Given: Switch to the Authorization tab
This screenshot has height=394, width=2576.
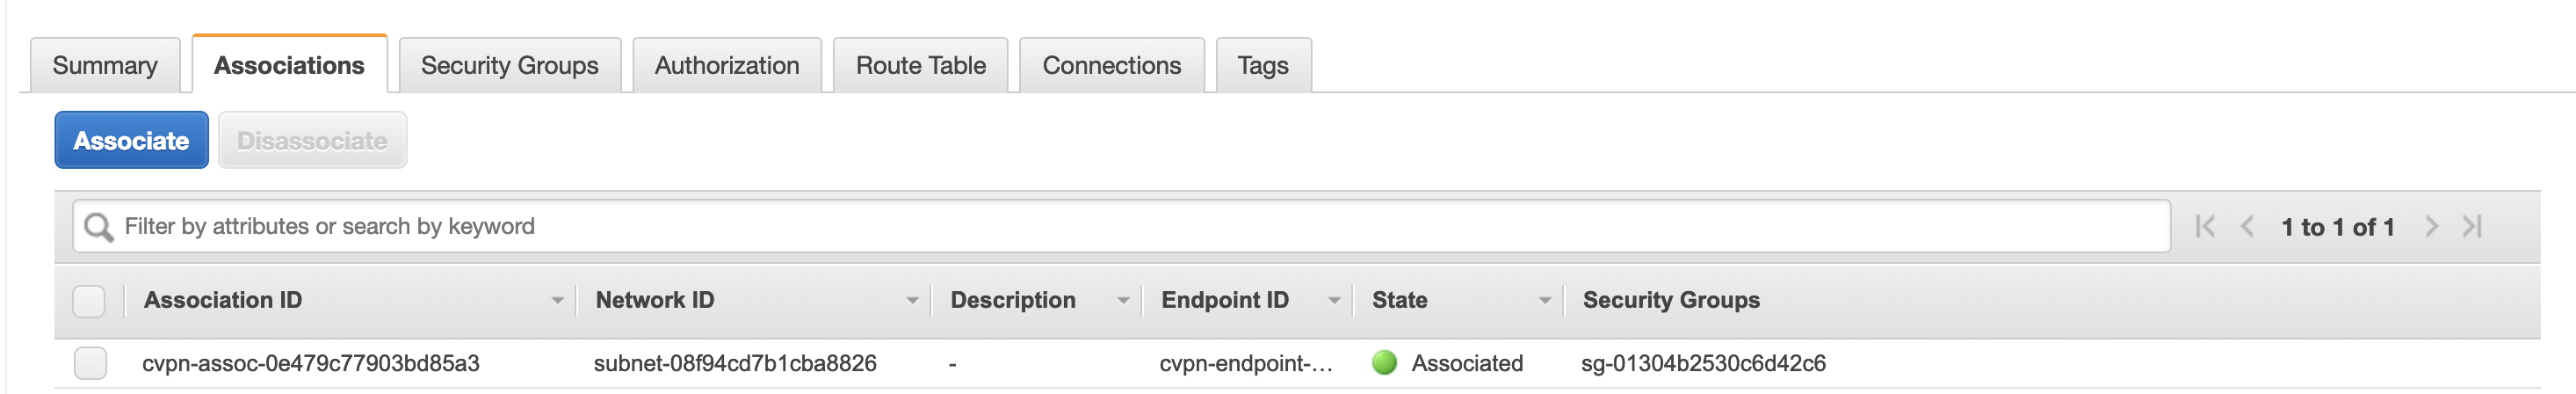Looking at the screenshot, I should click(727, 66).
